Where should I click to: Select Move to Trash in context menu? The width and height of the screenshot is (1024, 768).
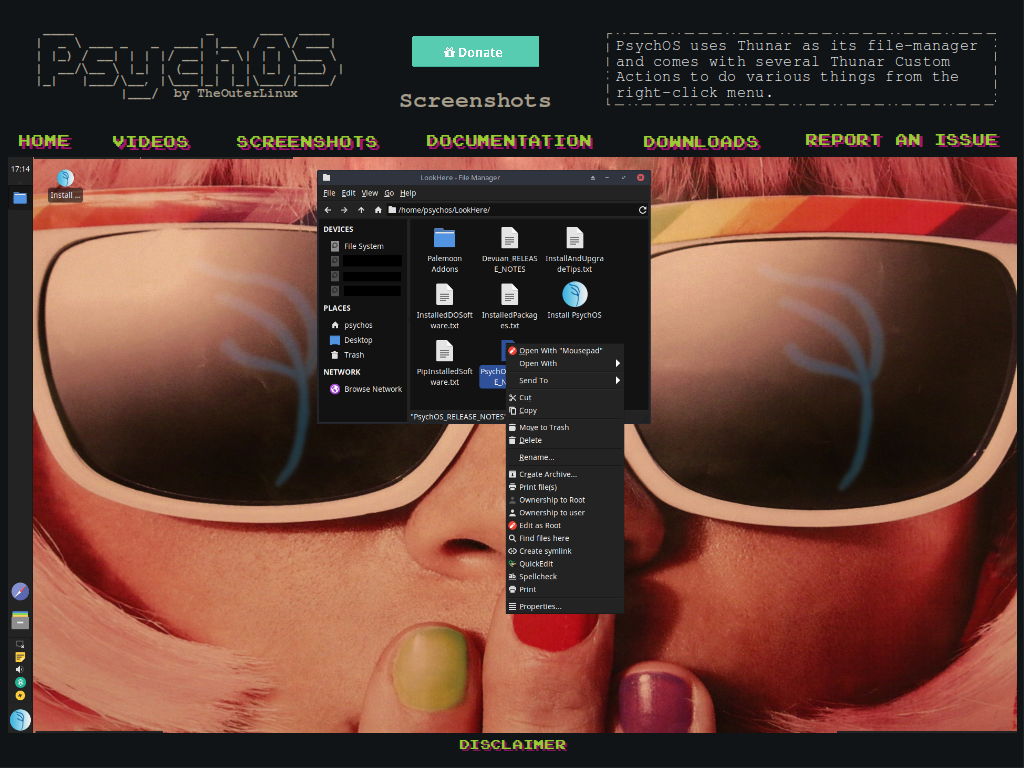tap(565, 428)
